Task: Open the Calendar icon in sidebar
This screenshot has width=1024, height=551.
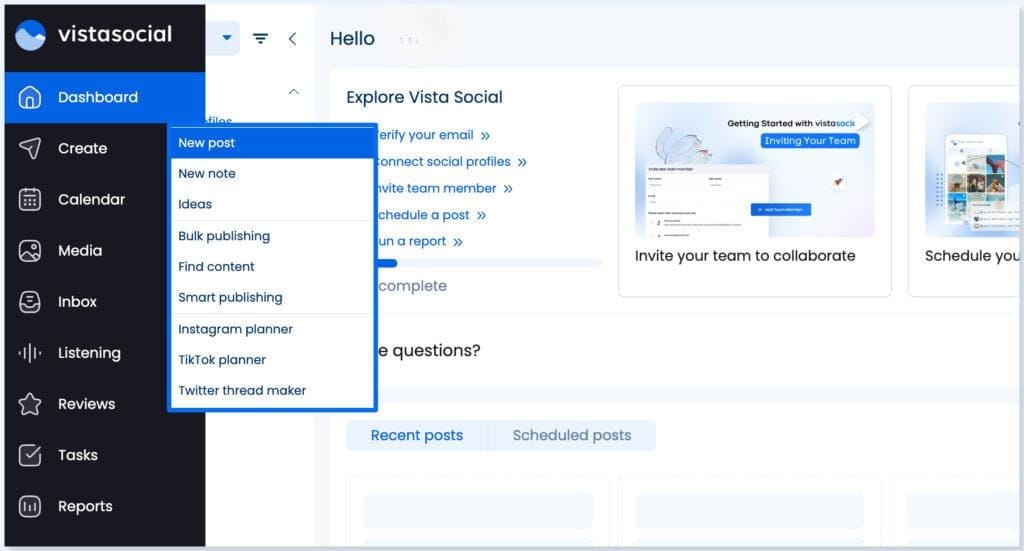Action: 29,199
